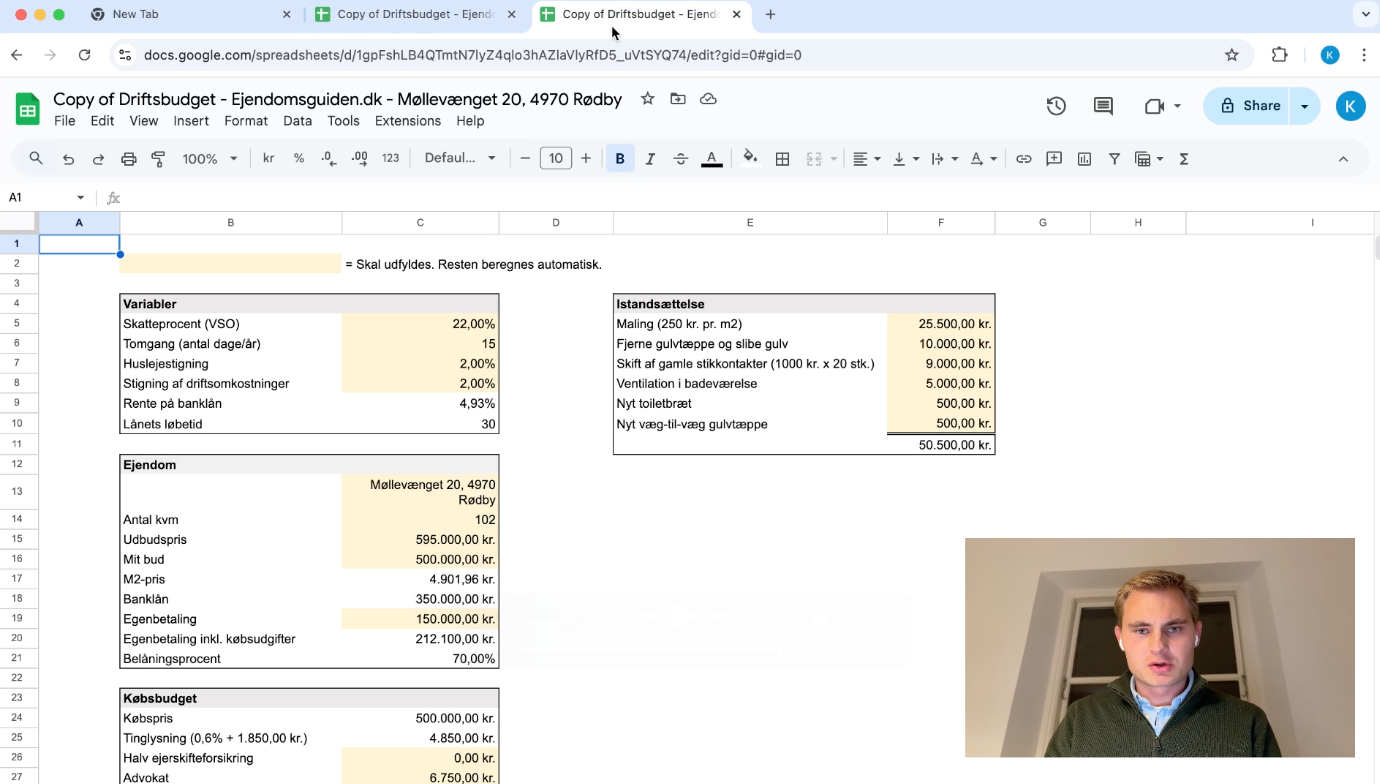Open the Extensions menu

tap(407, 121)
